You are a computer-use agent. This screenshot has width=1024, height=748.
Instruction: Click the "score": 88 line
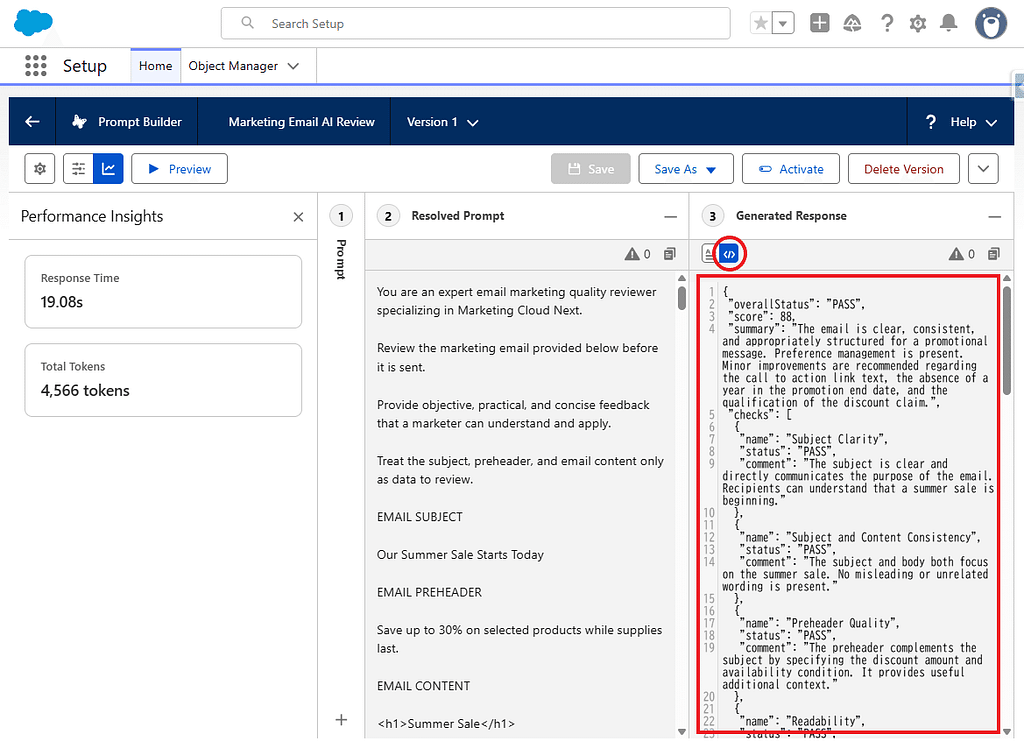[761, 317]
